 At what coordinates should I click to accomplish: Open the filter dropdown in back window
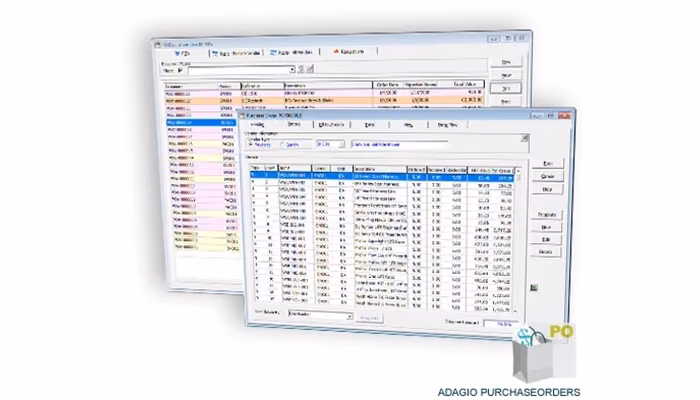pos(292,70)
